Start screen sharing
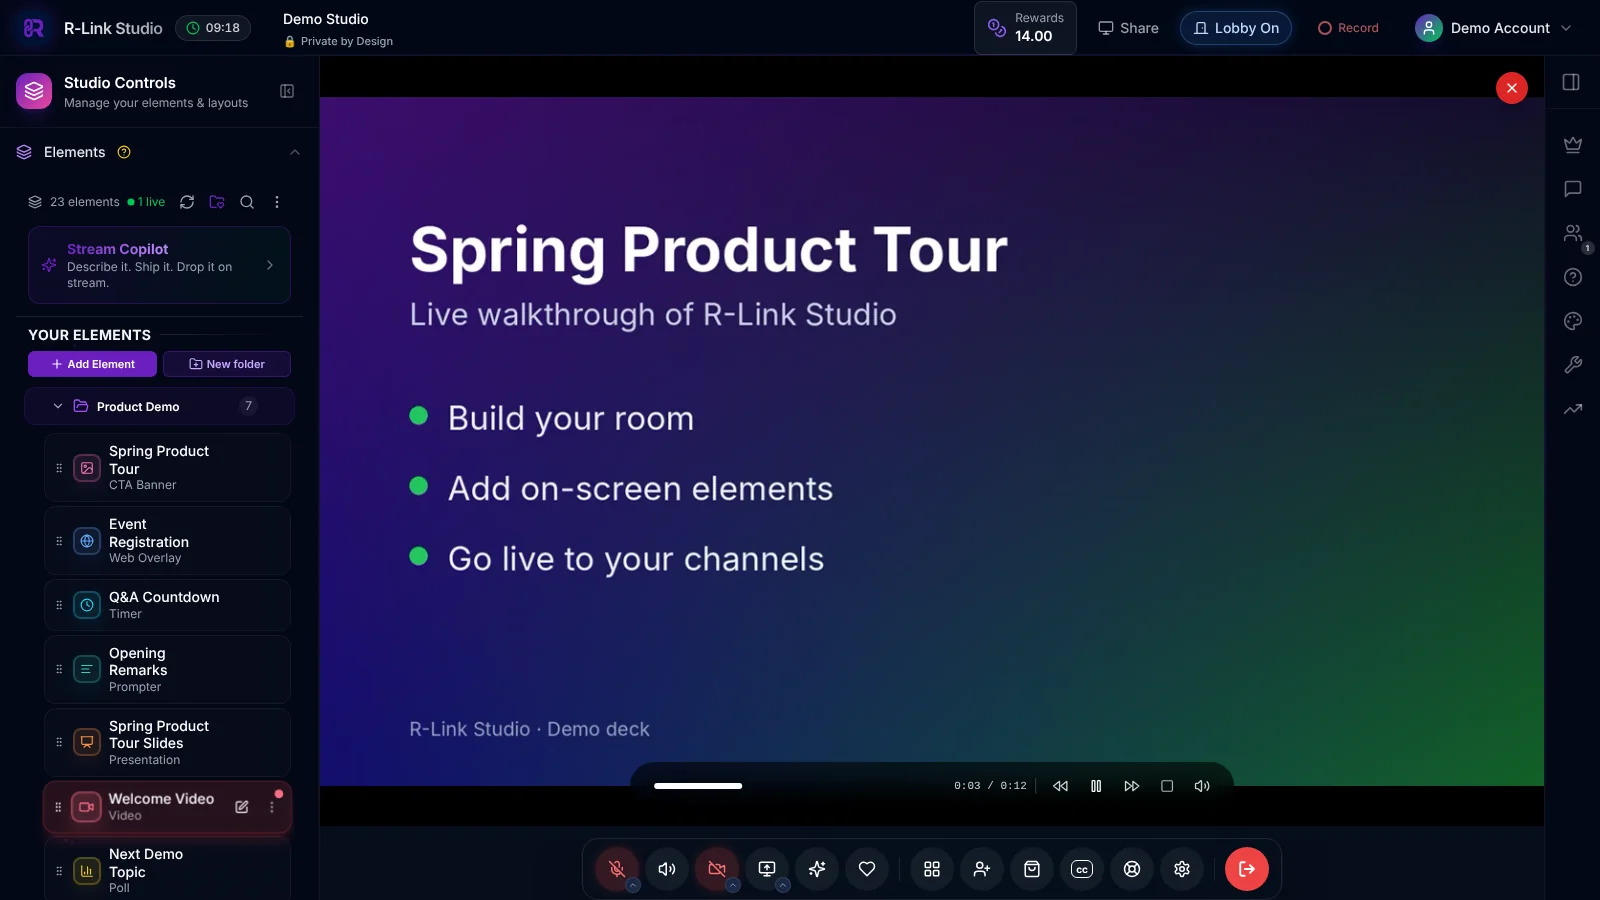 [767, 869]
